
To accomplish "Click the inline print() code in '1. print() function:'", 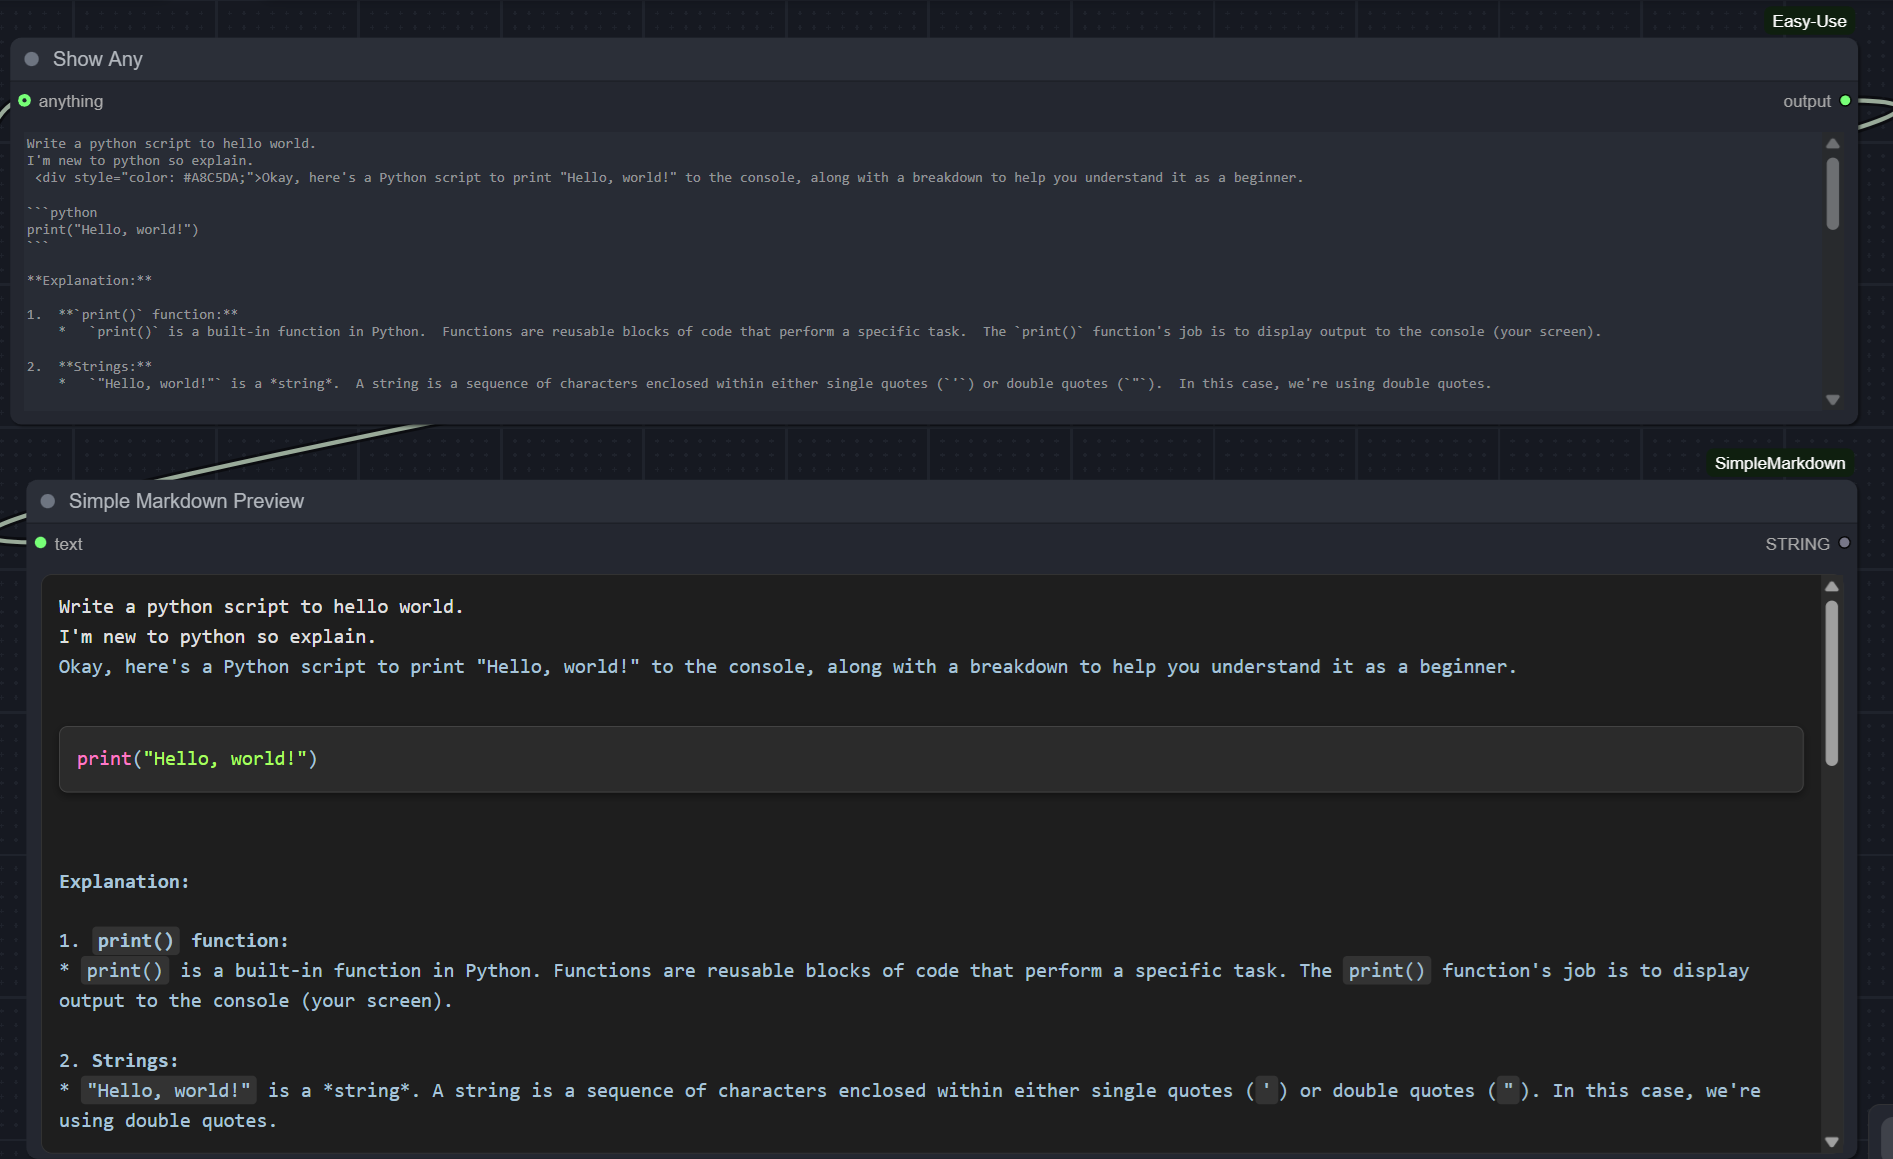I will tap(136, 941).
